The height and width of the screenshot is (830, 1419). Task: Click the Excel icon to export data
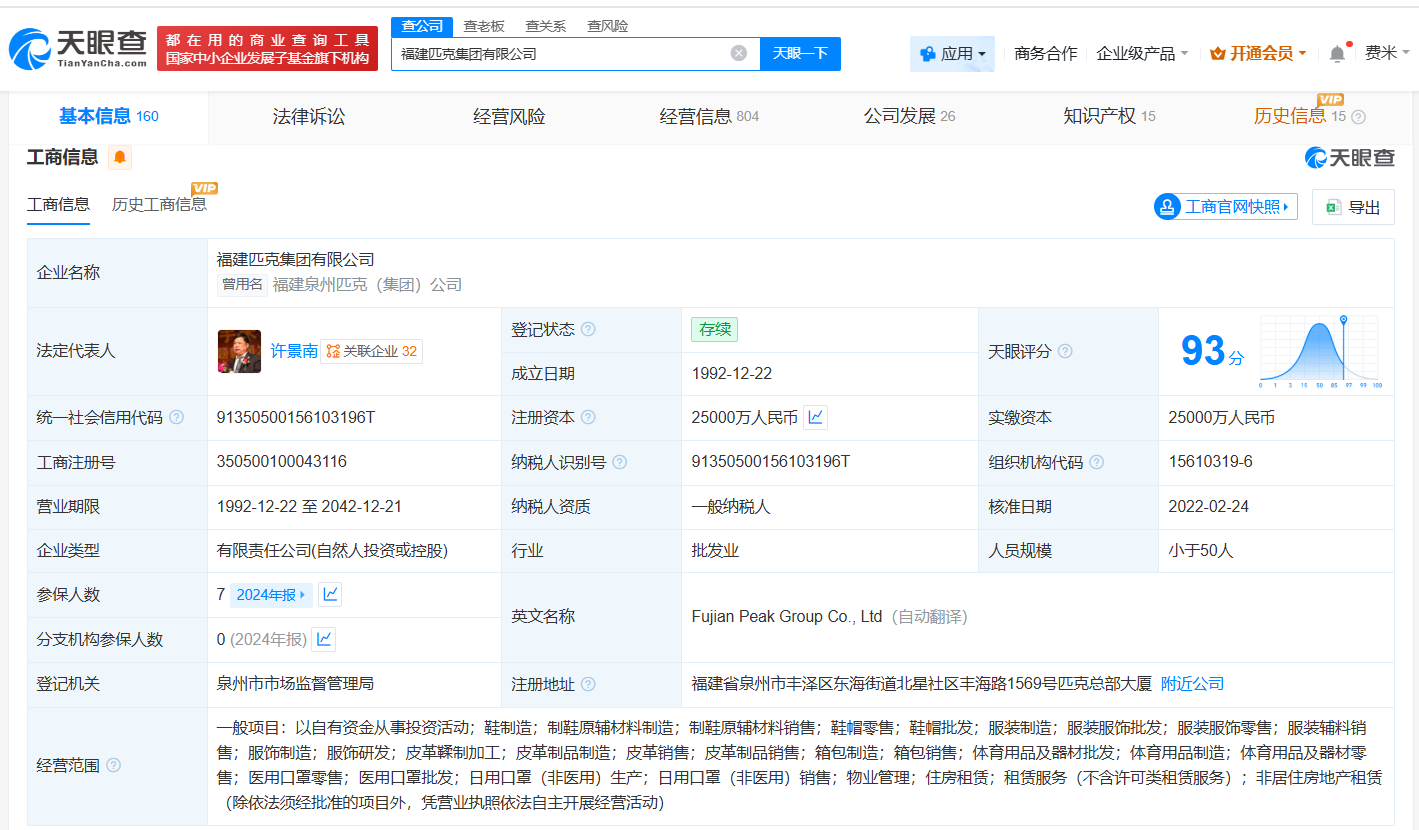[x=1334, y=206]
